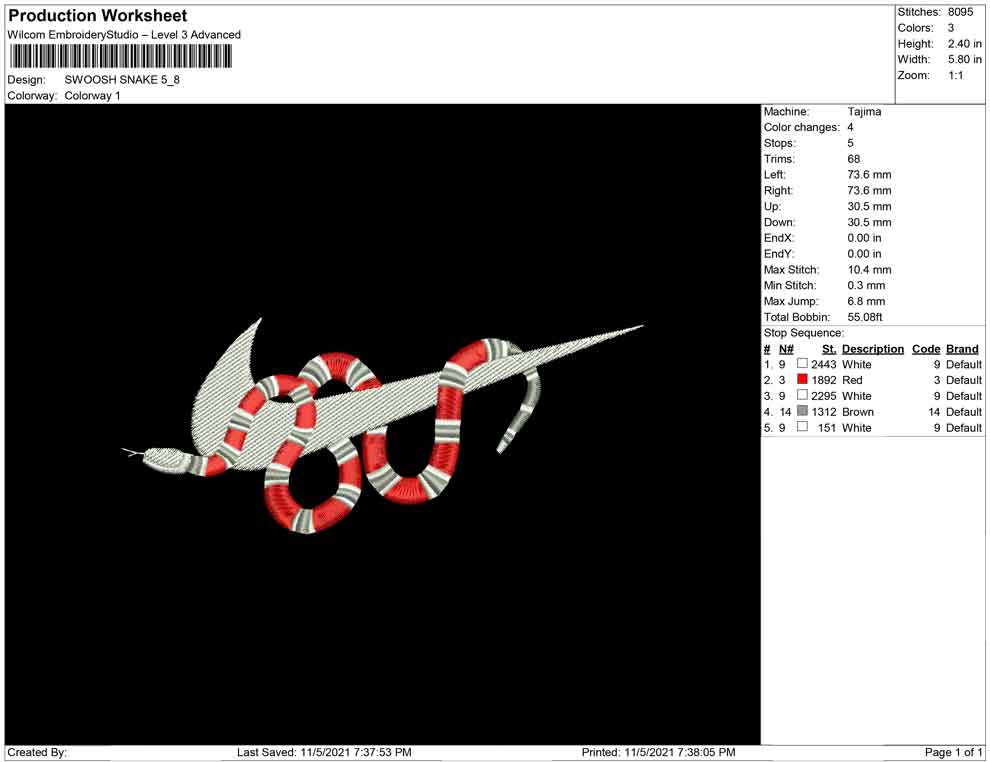990x762 pixels.
Task: Click the swoosh snake embroidery preview
Action: [x=382, y=424]
